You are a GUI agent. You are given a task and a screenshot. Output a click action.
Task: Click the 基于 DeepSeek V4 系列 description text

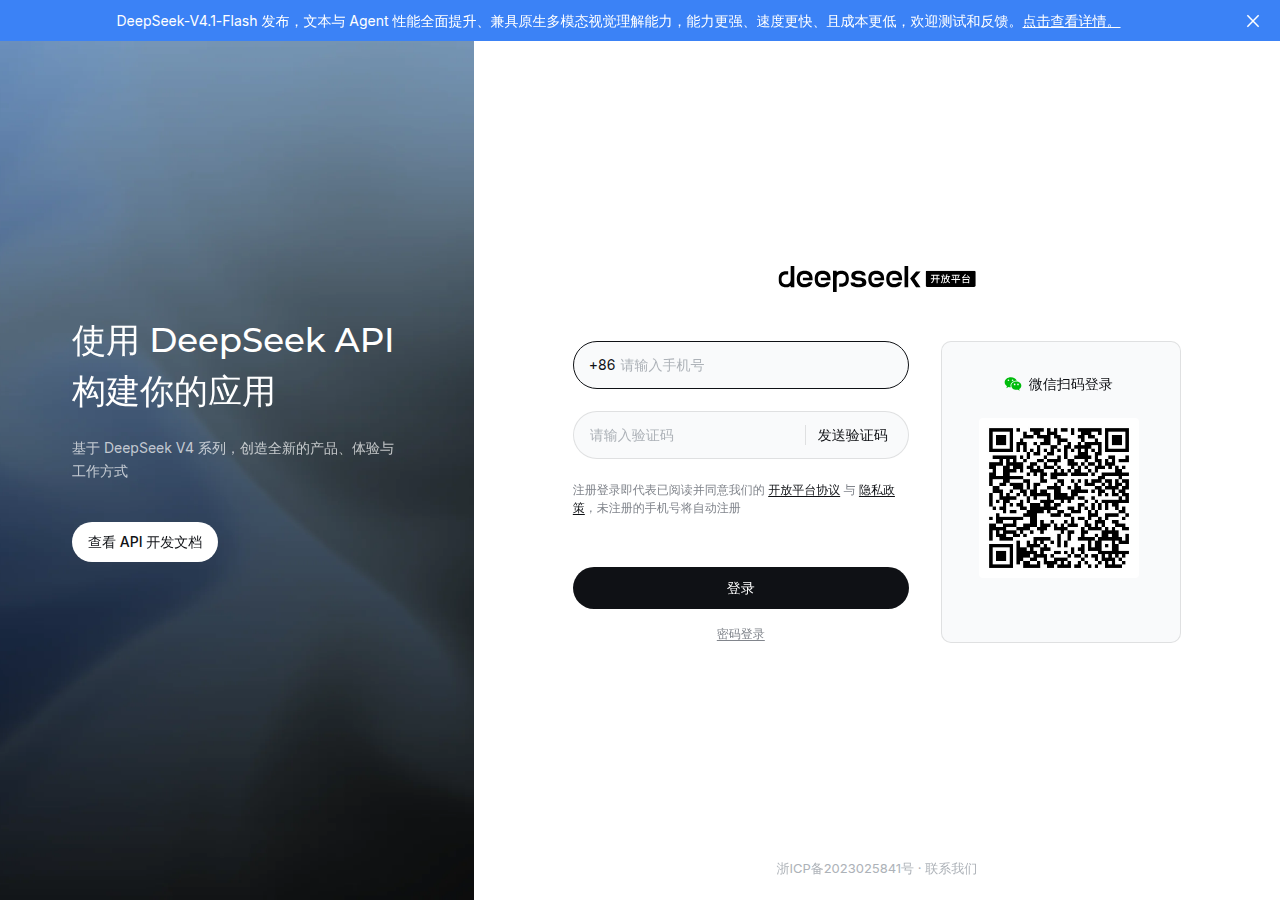point(233,459)
